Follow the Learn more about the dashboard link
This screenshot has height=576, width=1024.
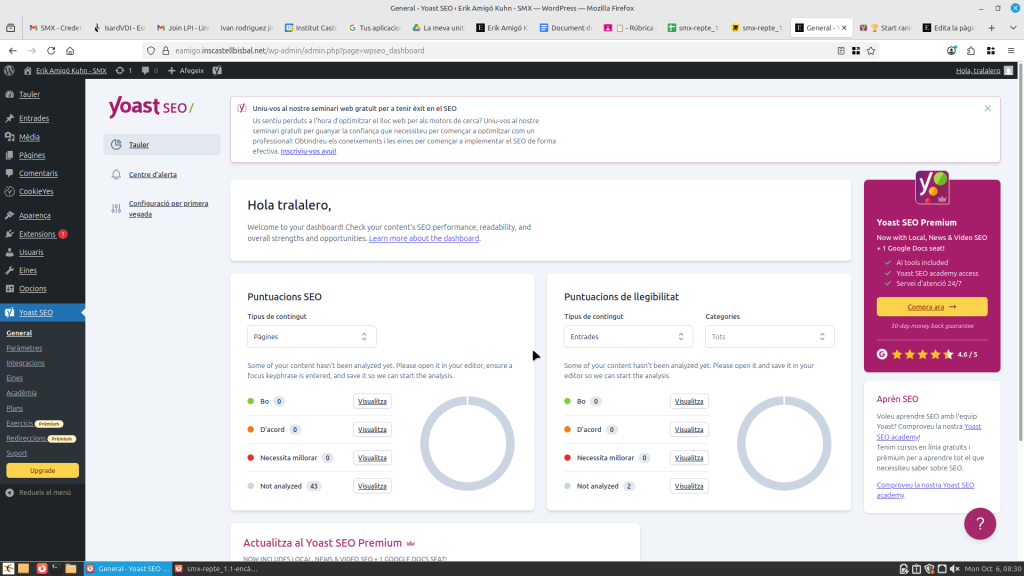(x=424, y=239)
